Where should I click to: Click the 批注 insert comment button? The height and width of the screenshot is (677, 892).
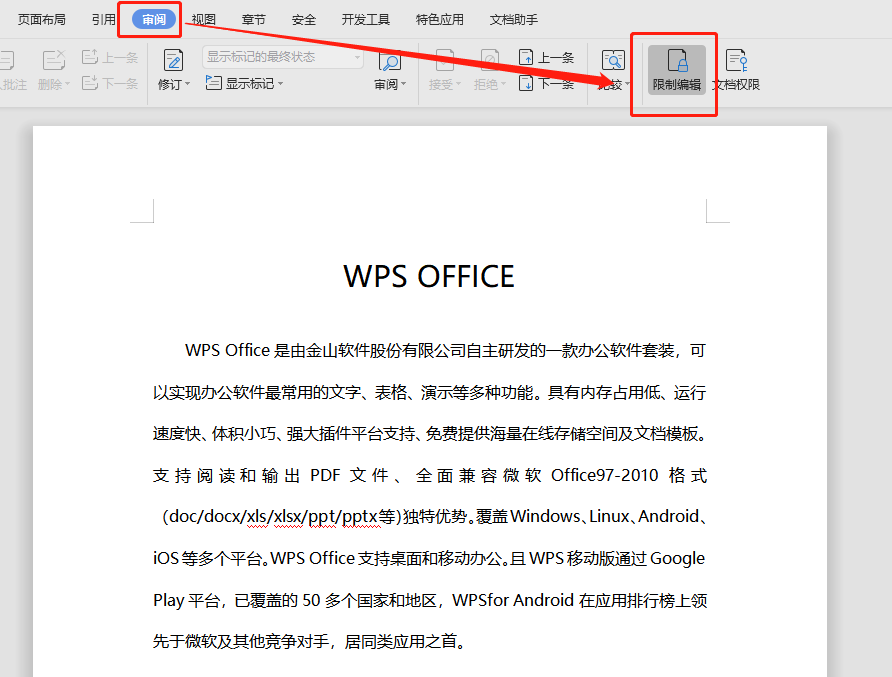pyautogui.click(x=13, y=70)
